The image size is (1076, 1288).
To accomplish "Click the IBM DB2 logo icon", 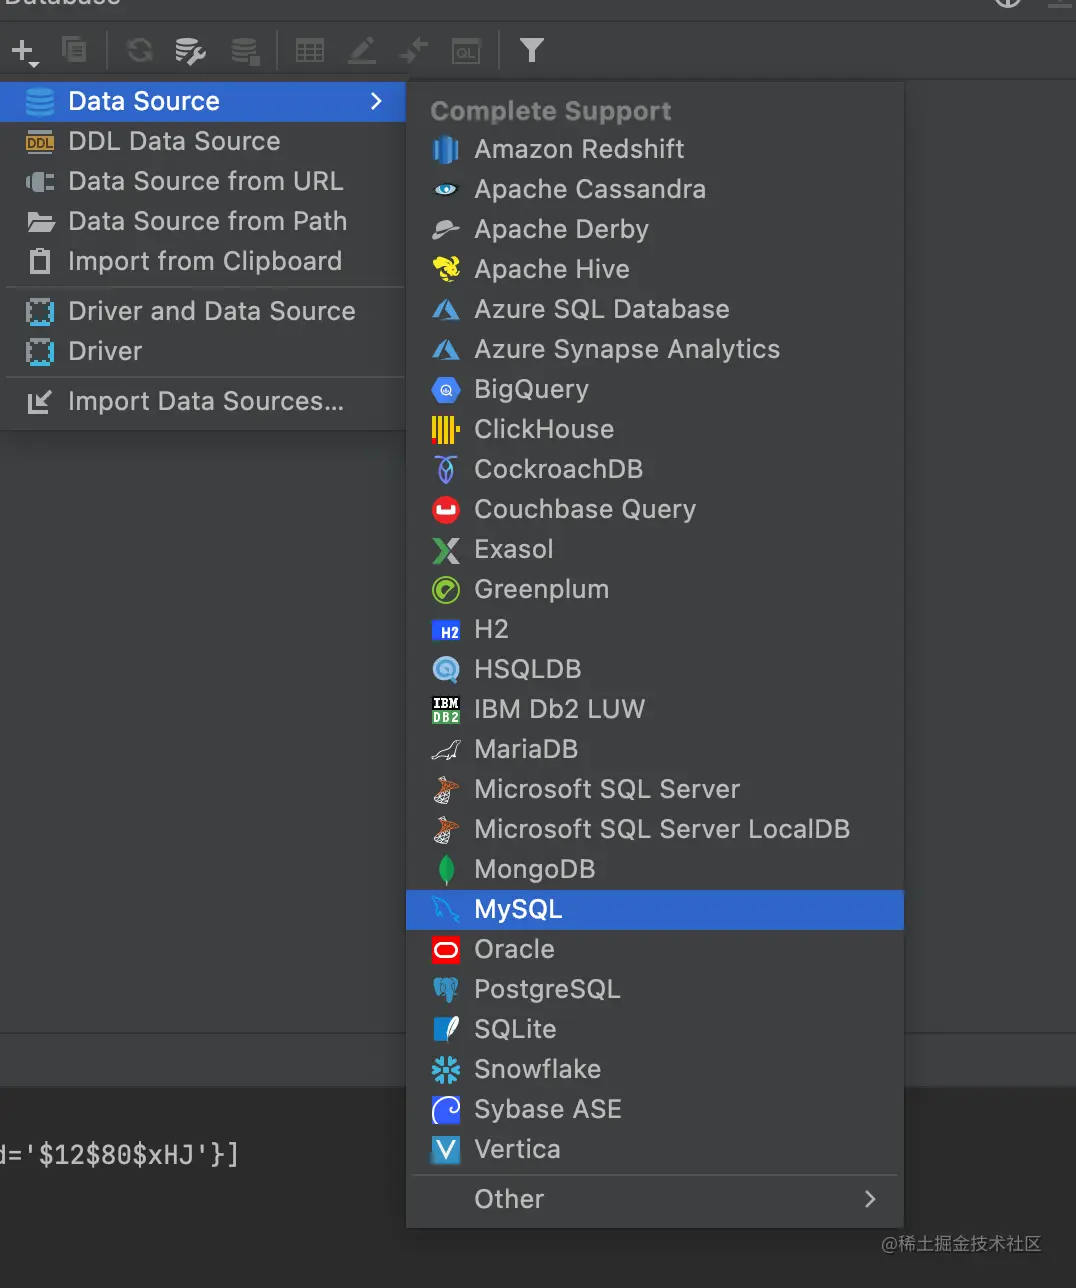I will [x=446, y=709].
